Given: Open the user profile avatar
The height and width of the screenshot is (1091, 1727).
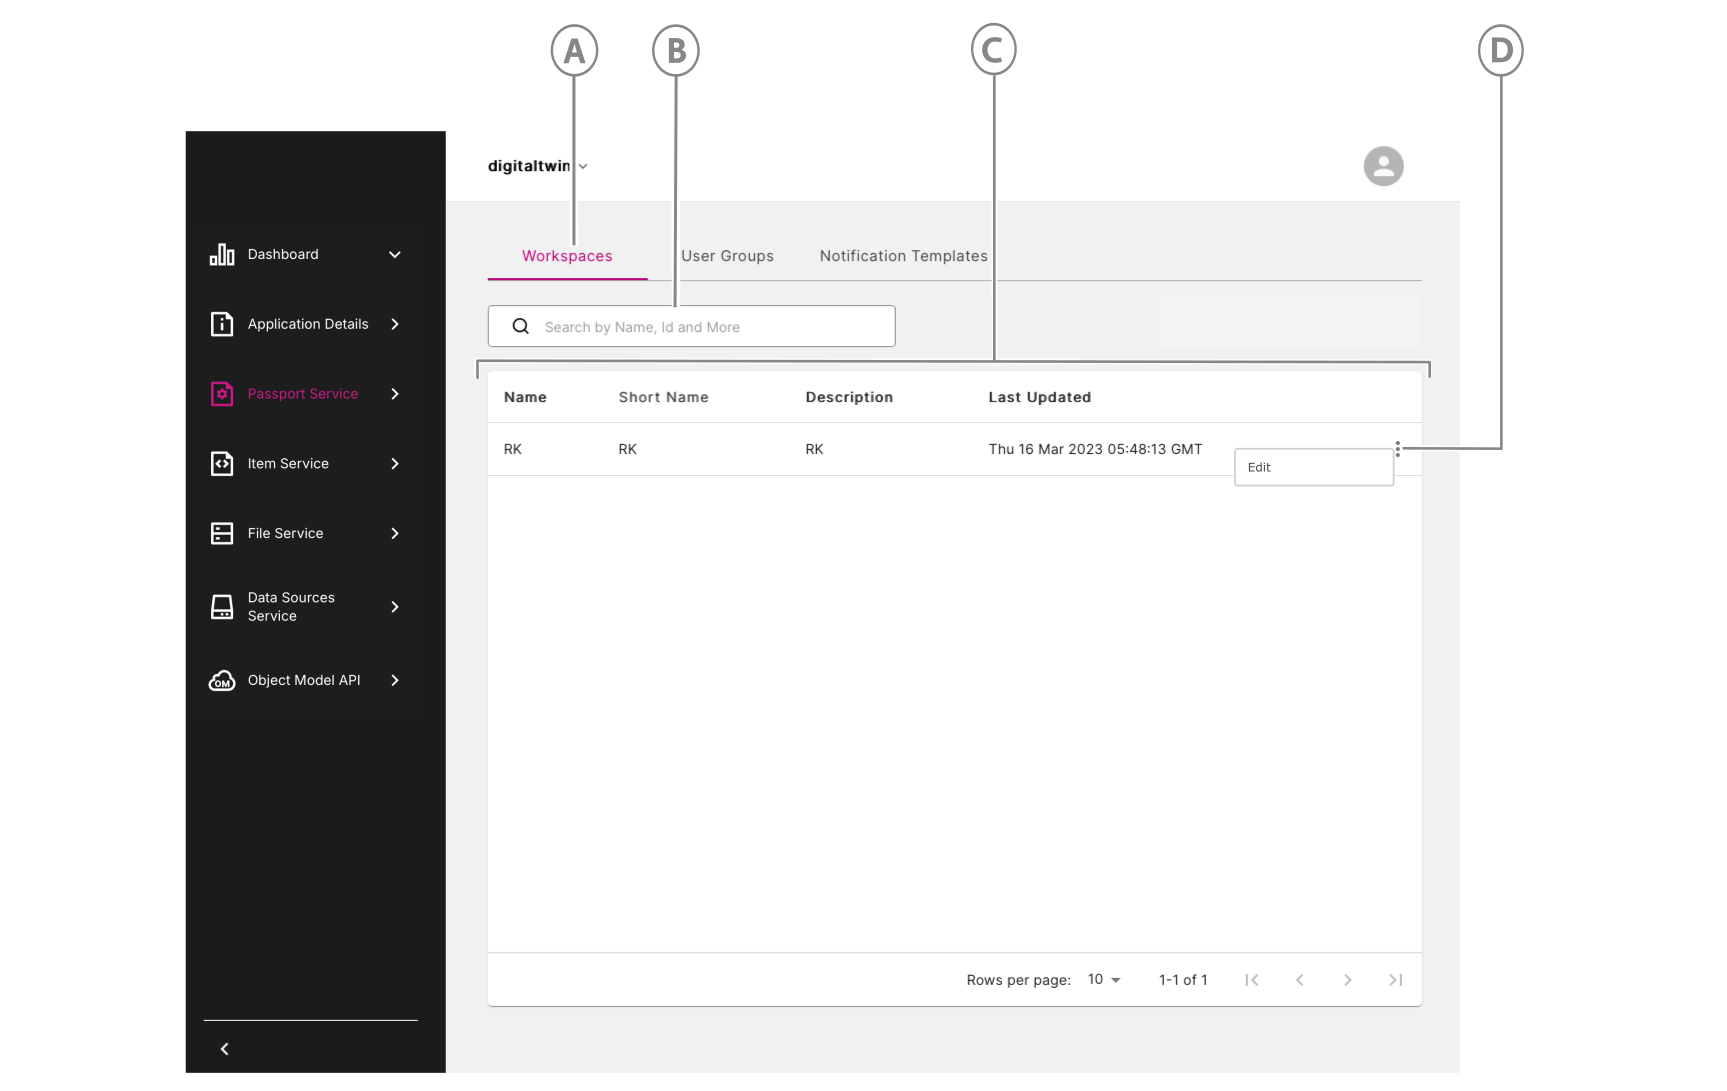Looking at the screenshot, I should pos(1383,166).
